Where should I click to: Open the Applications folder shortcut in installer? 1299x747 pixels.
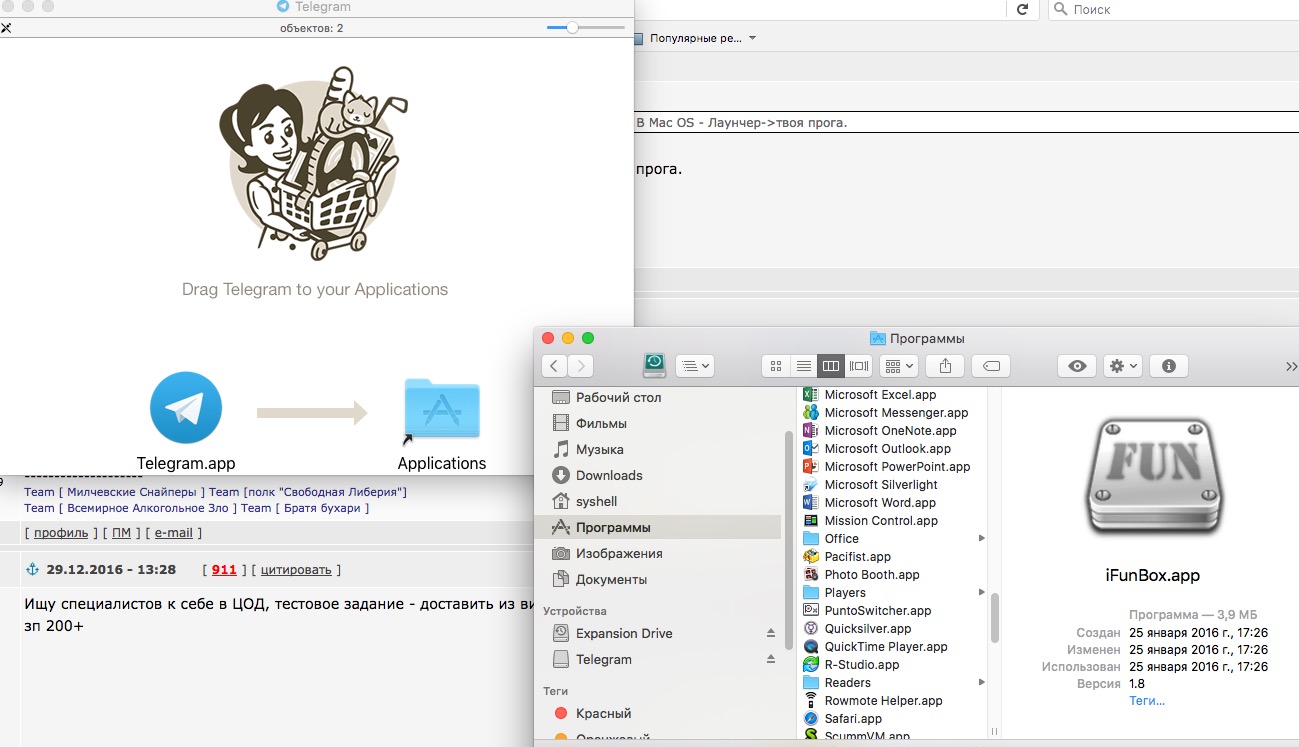tap(441, 408)
